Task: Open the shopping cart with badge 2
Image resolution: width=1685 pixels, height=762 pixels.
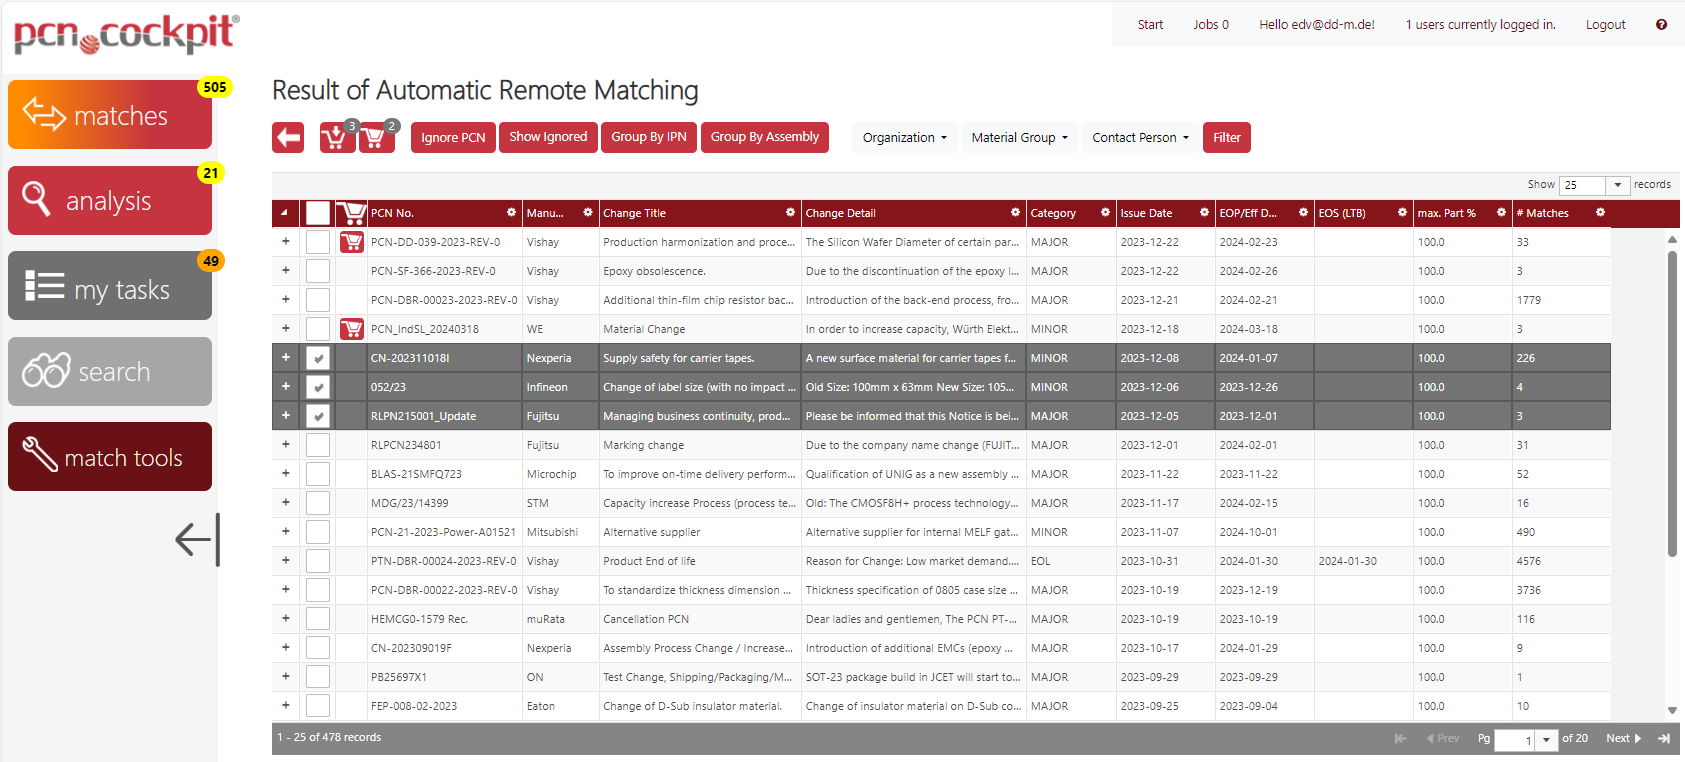Action: tap(377, 137)
